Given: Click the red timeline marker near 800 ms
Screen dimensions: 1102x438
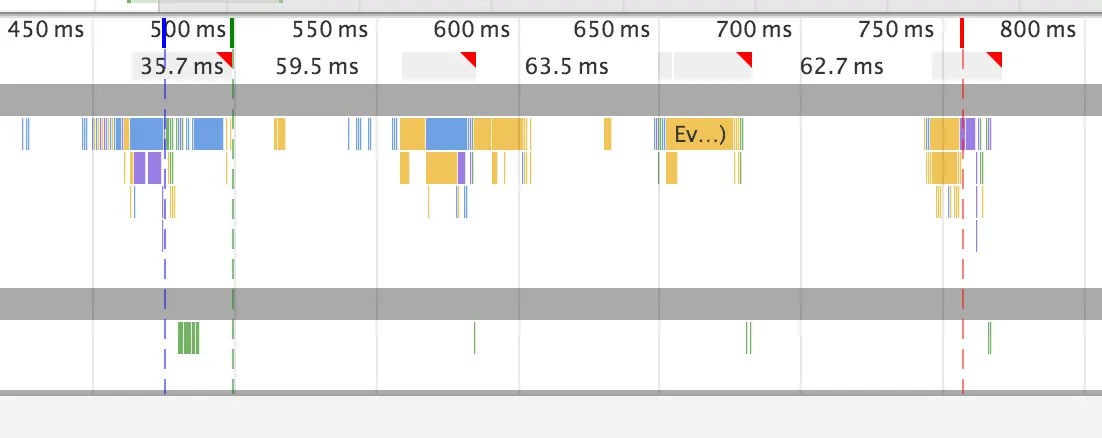Looking at the screenshot, I should 962,33.
